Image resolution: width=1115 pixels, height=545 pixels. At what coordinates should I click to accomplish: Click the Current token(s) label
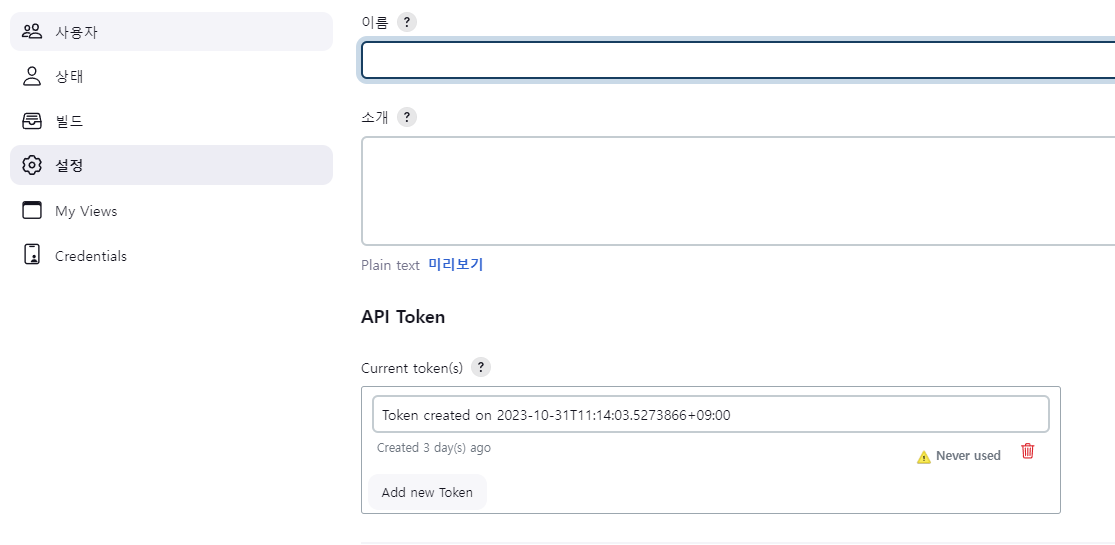(412, 368)
